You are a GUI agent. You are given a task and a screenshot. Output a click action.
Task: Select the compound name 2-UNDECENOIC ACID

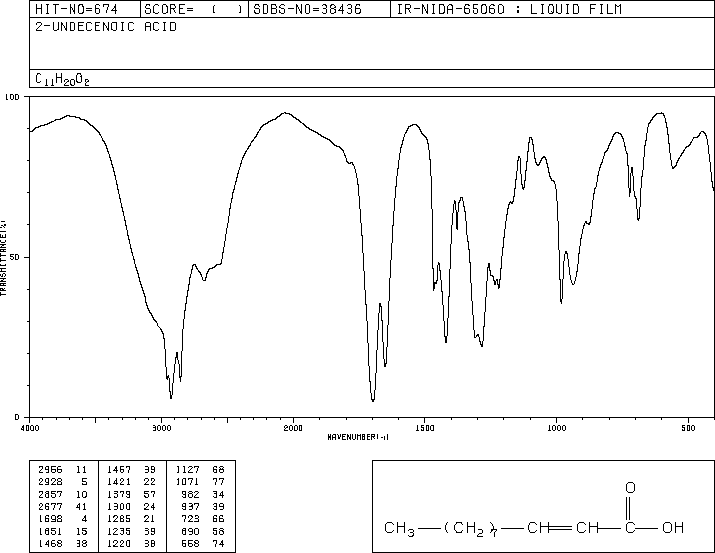point(106,27)
